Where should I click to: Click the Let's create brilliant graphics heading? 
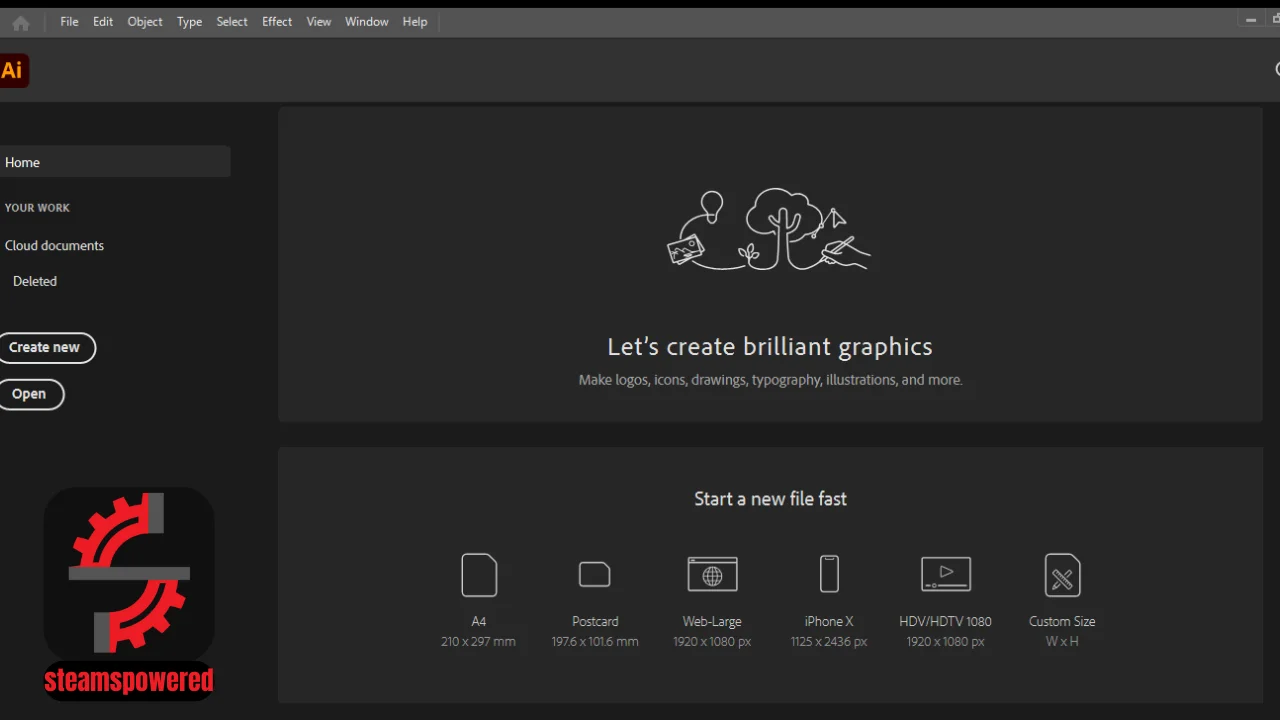(770, 347)
